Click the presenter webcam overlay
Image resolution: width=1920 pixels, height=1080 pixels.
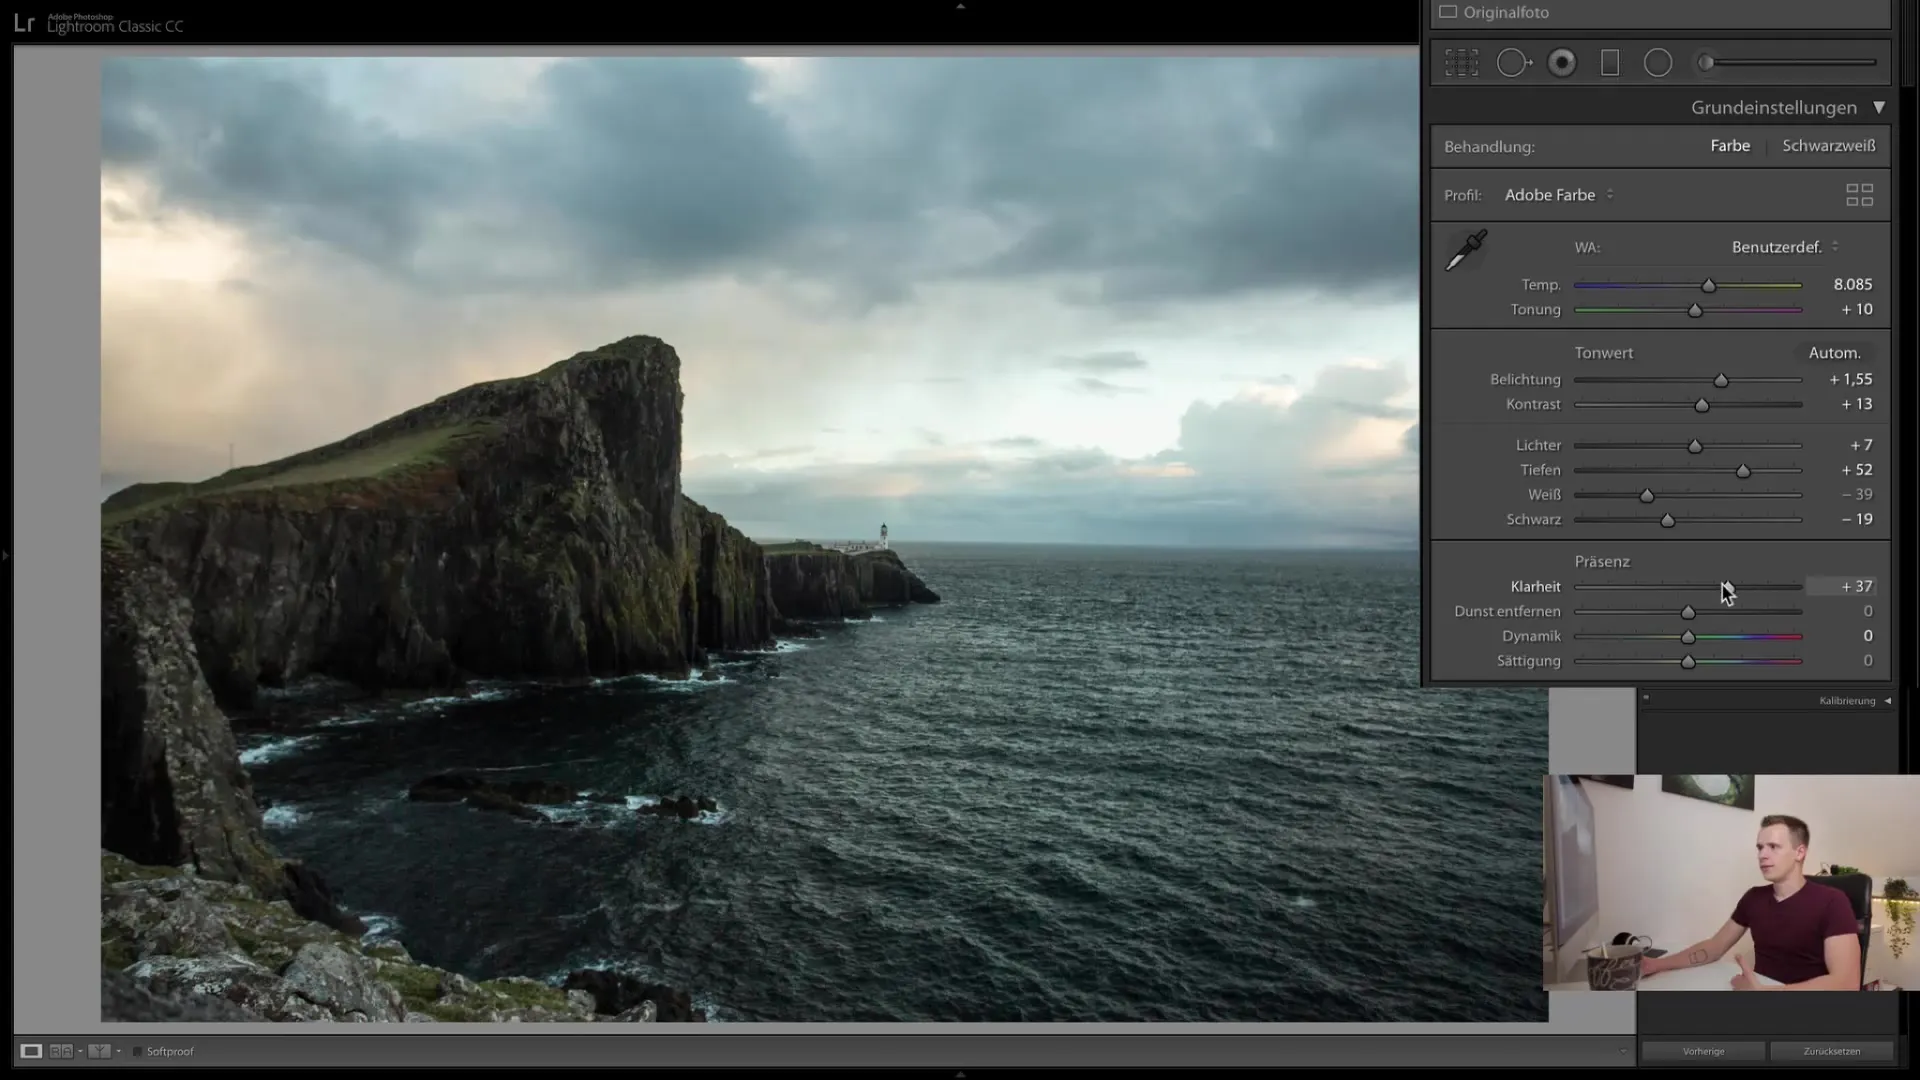coord(1731,883)
